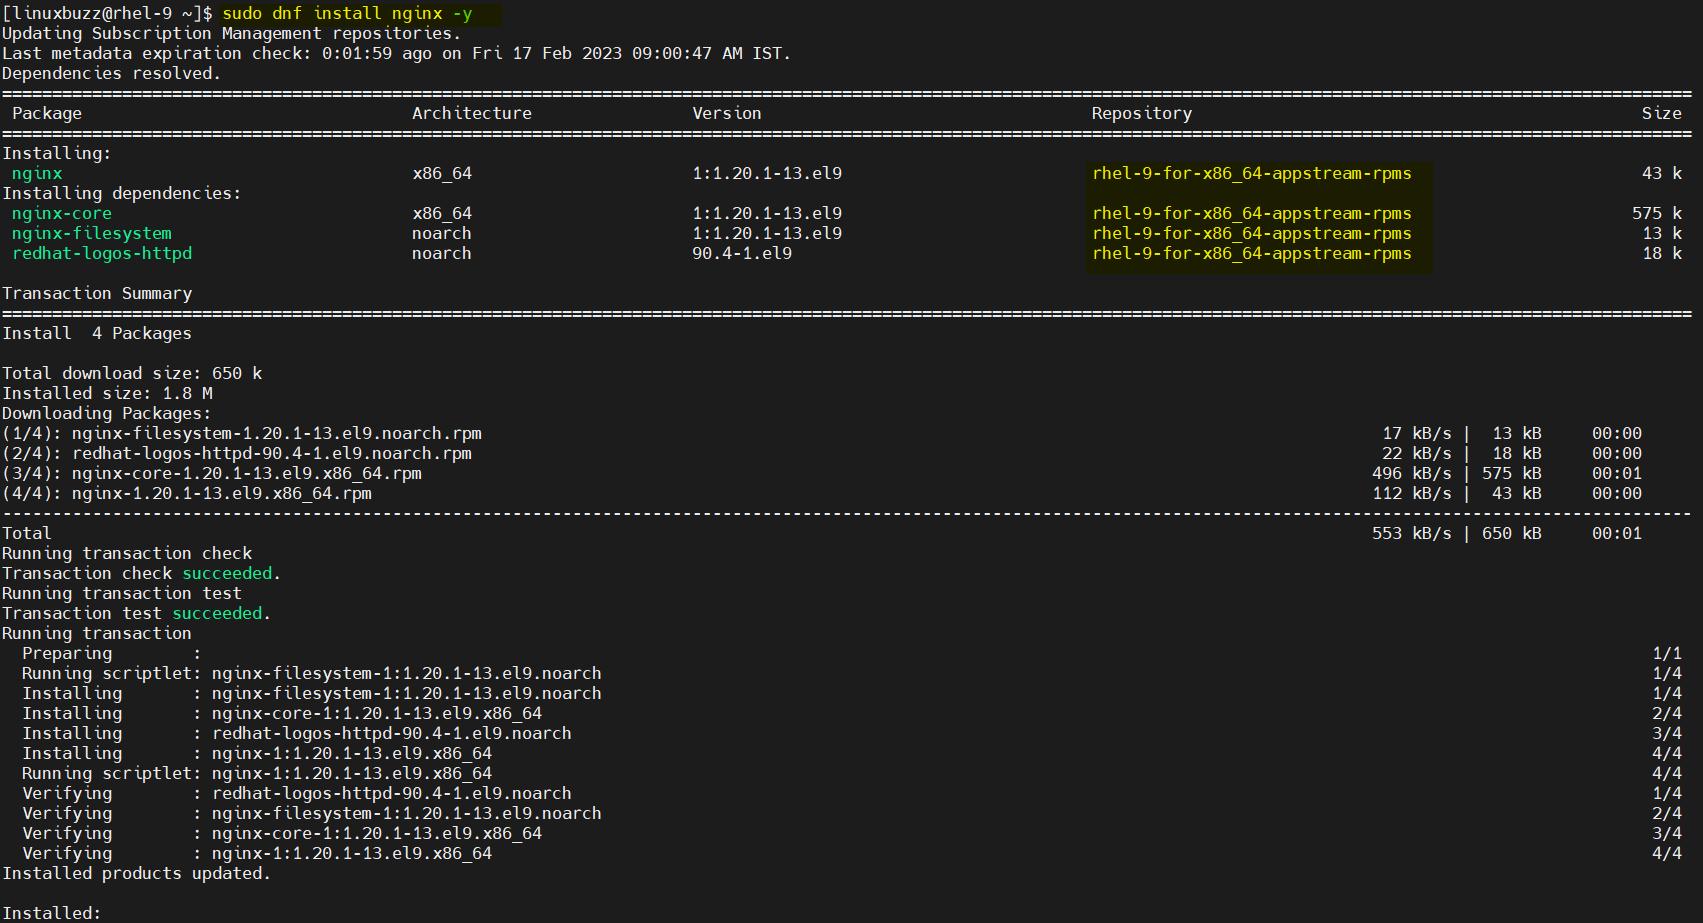
Task: Click version '1:1.20.1-13.el9' in nginx-core row
Action: 767,213
